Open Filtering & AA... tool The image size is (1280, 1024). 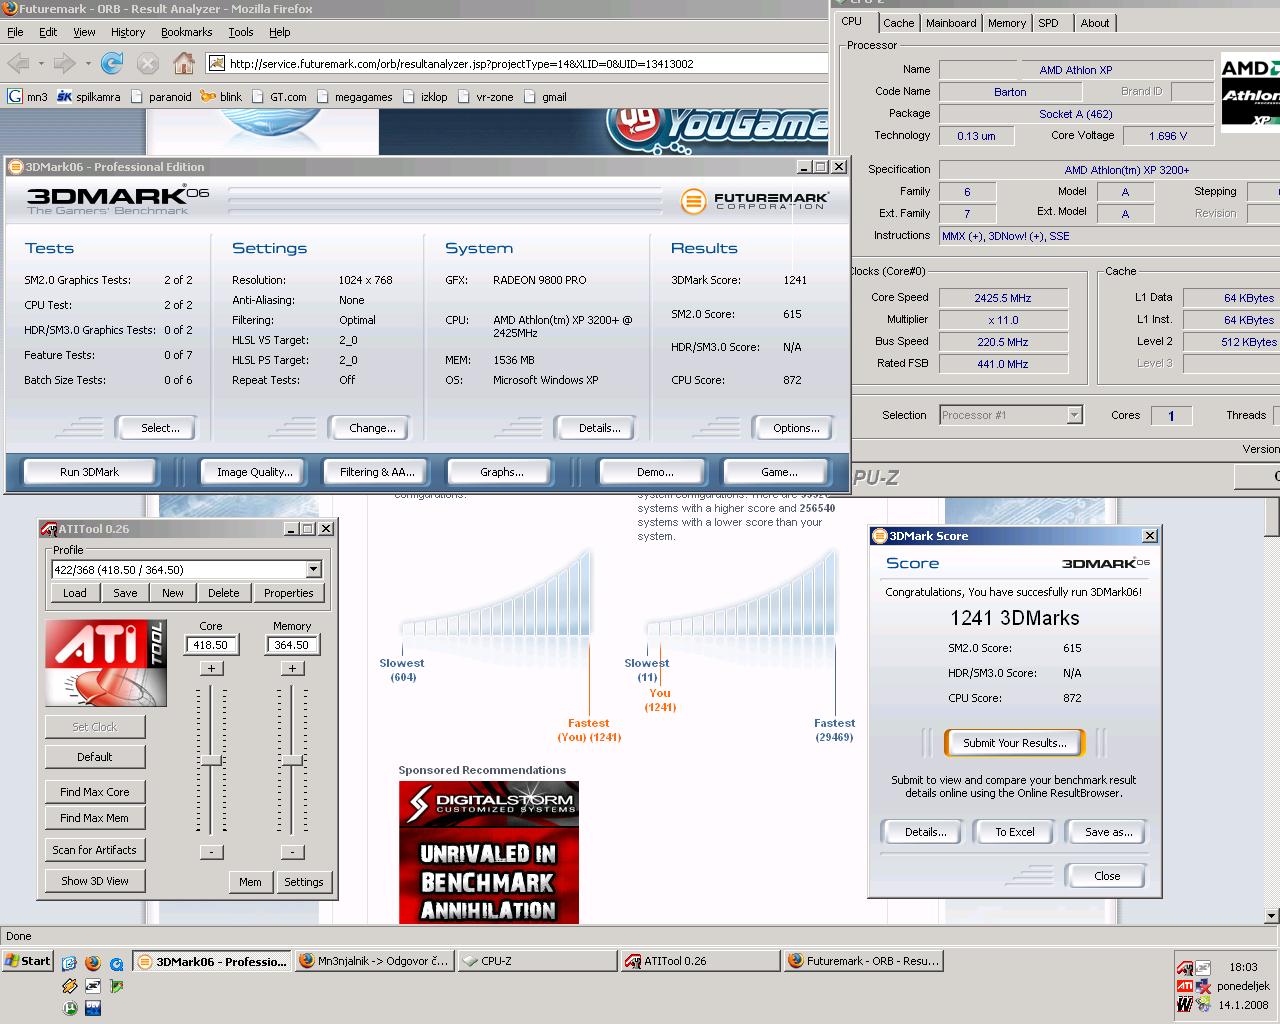[377, 472]
